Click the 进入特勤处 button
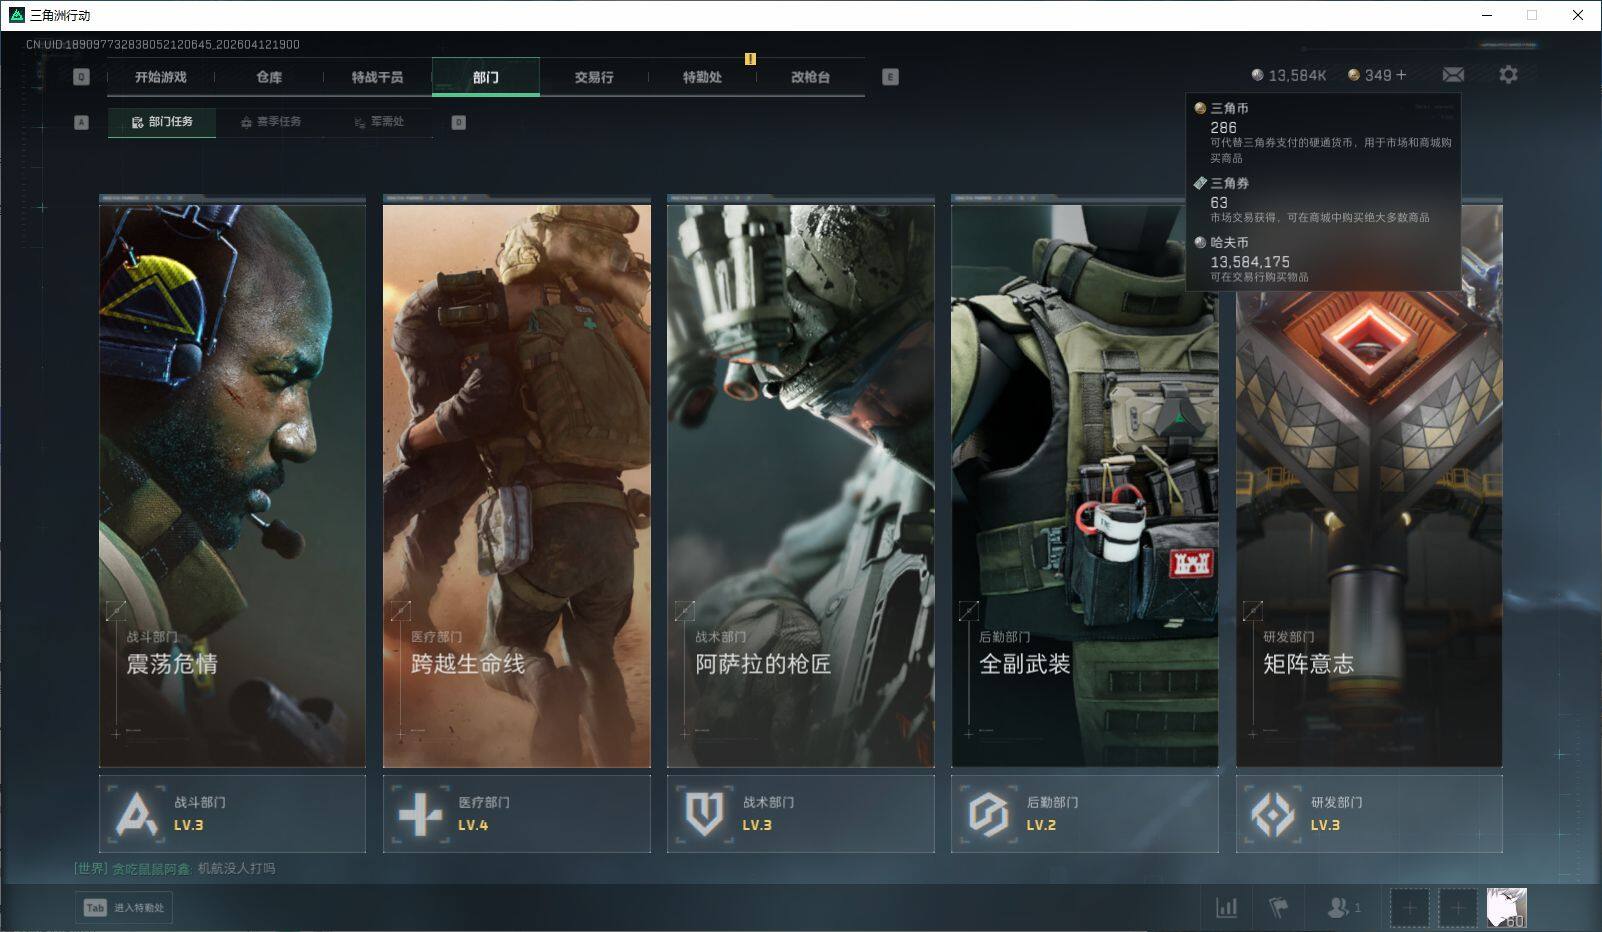The width and height of the screenshot is (1602, 932). tap(124, 908)
